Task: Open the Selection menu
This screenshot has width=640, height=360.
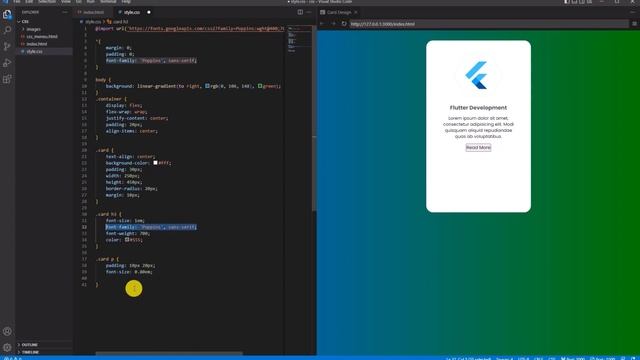Action: coord(47,2)
